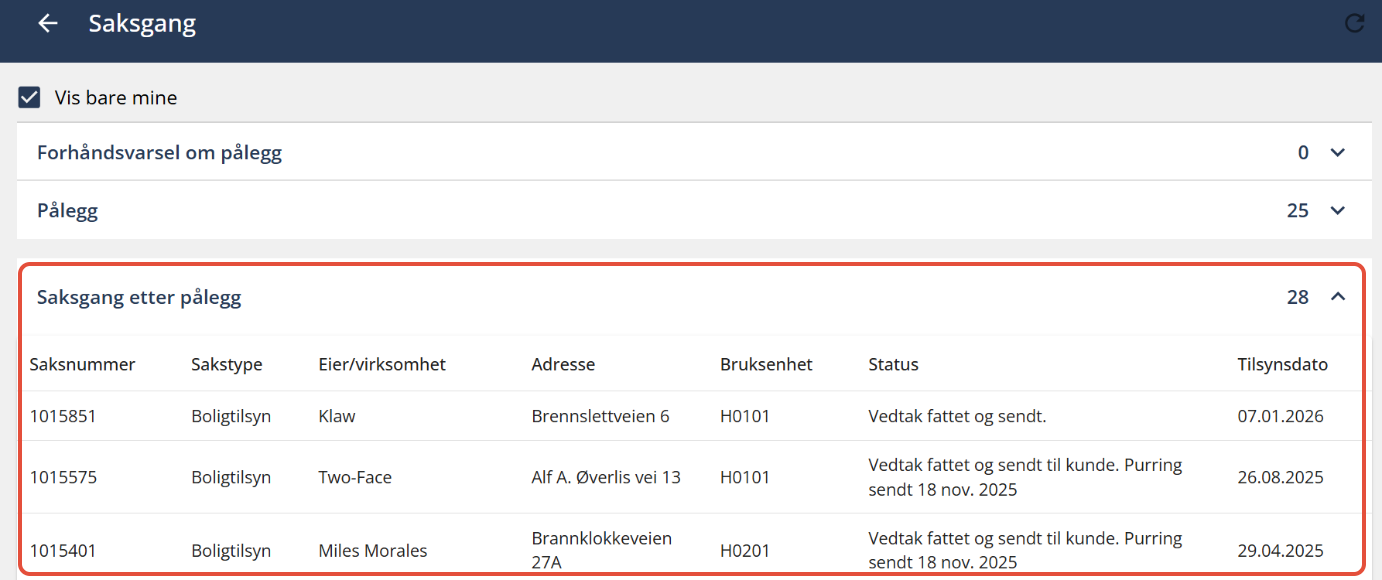Select owner Klaw
Viewport: 1382px width, 580px height.
pos(336,416)
